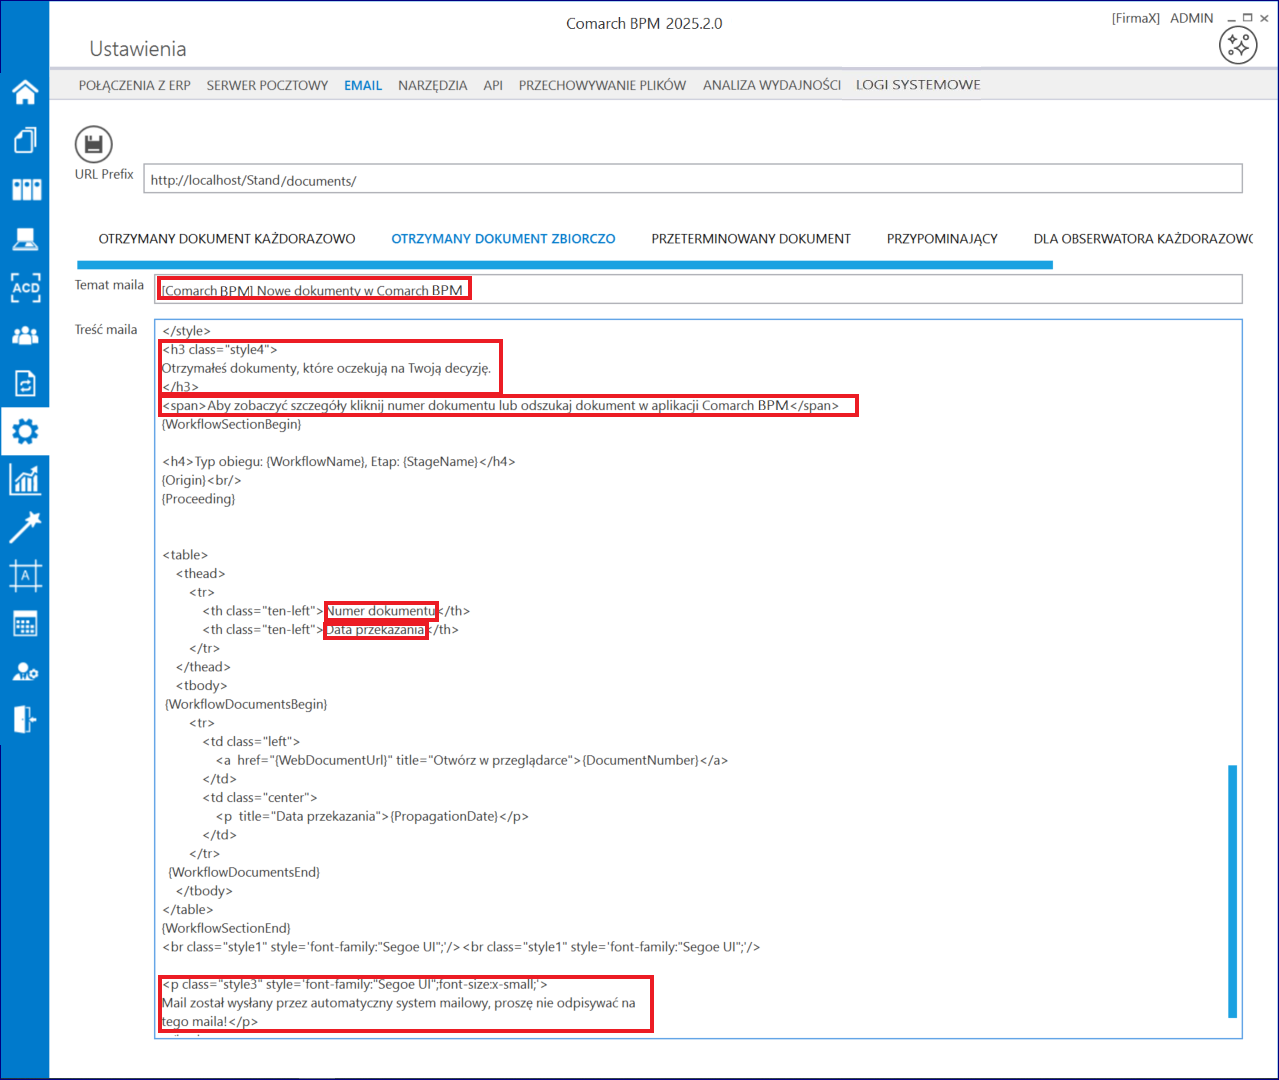
Task: Open the SERWER POCZTOWY tab
Action: point(267,85)
